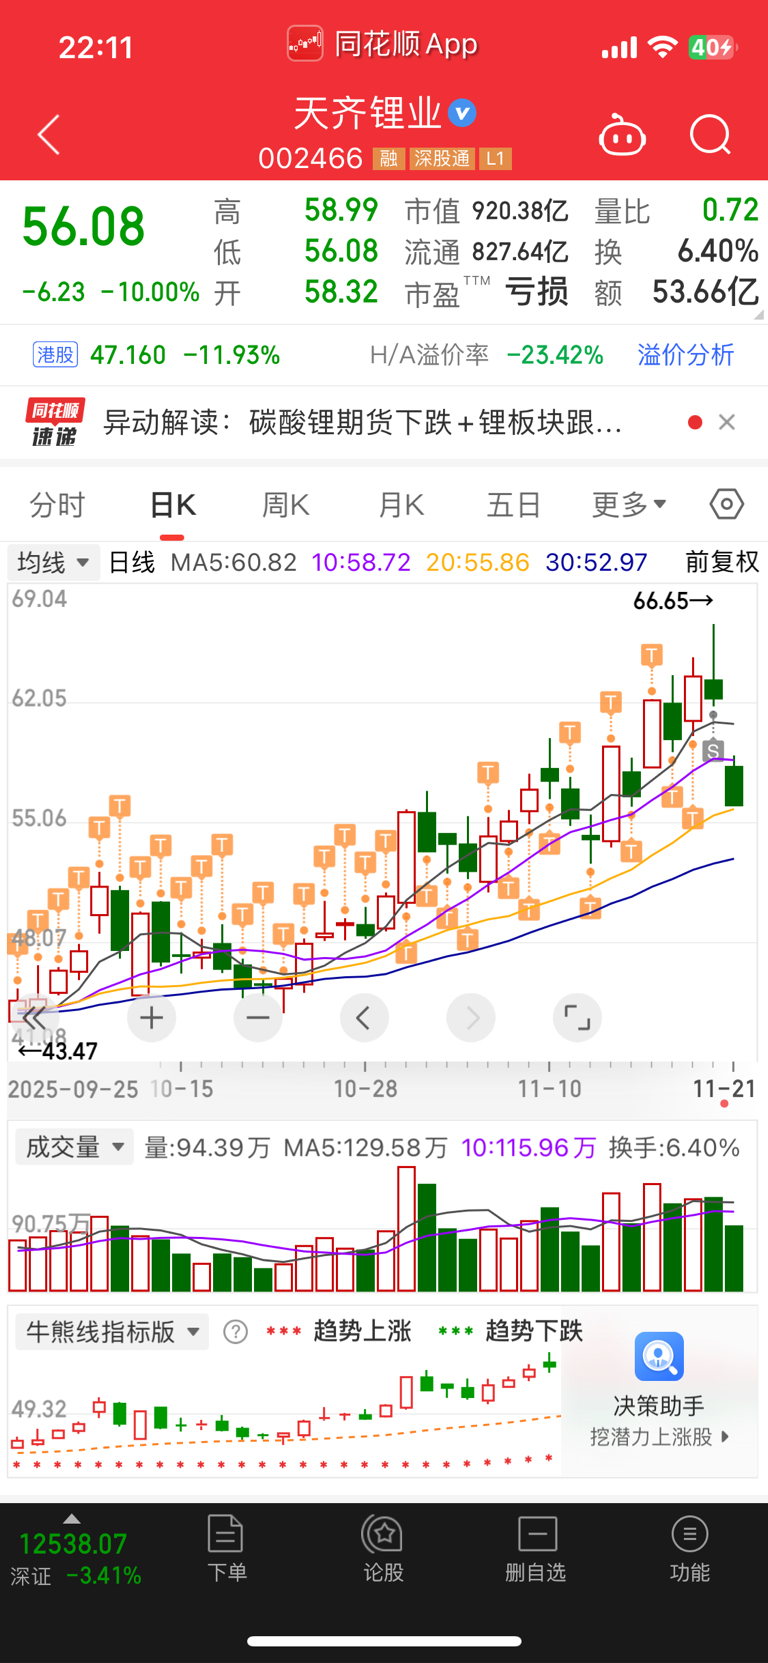Viewport: 768px width, 1663px height.
Task: Move chart right with next arrow
Action: [471, 1018]
